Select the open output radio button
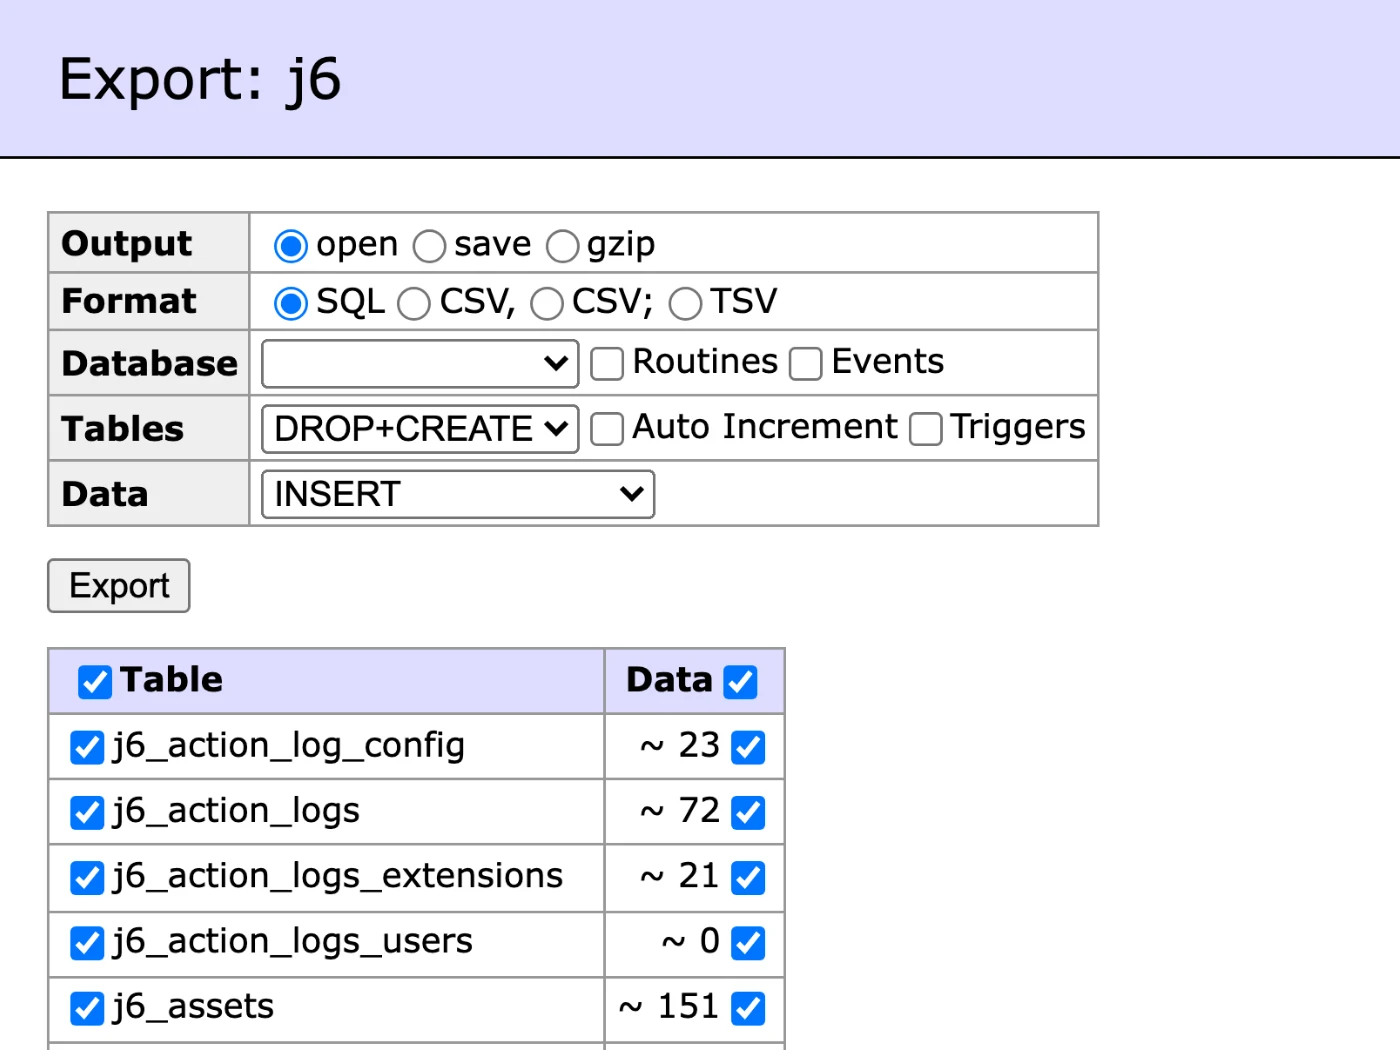The image size is (1400, 1050). pos(291,246)
